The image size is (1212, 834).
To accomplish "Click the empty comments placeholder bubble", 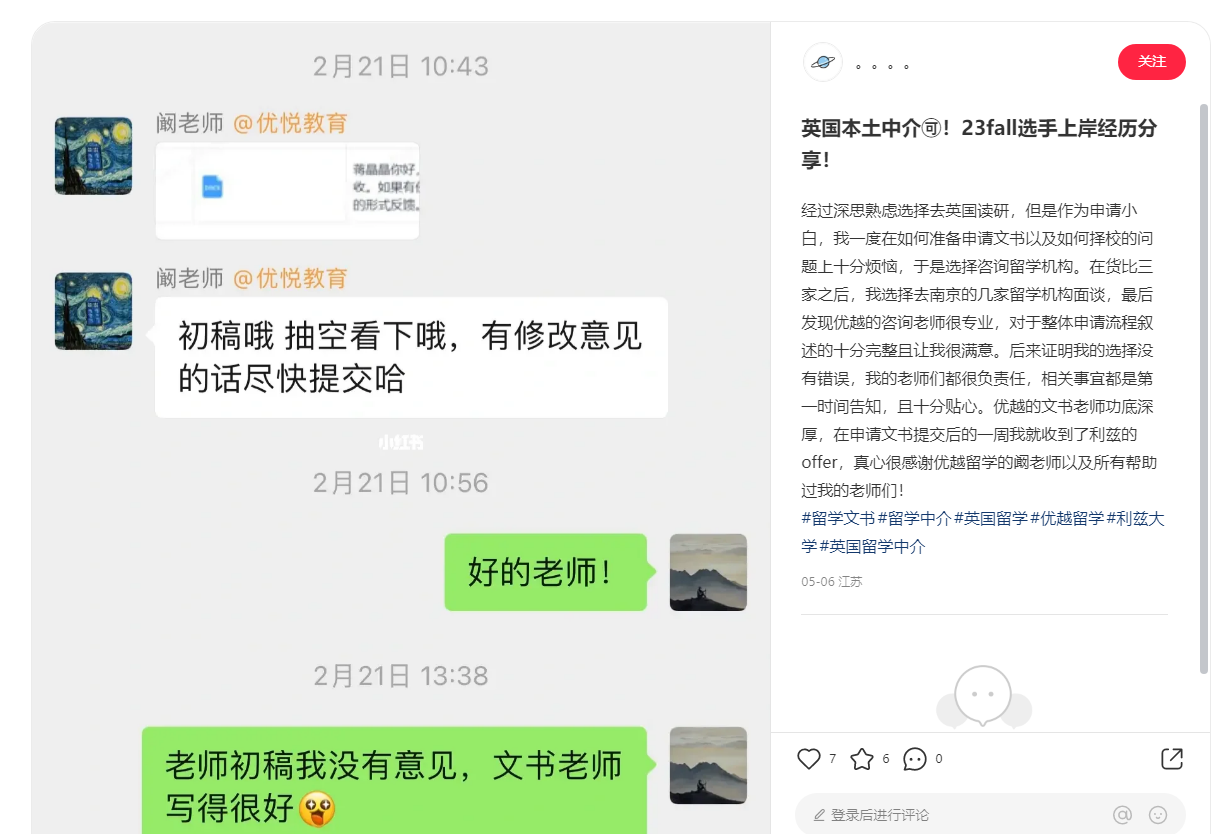I will 984,697.
